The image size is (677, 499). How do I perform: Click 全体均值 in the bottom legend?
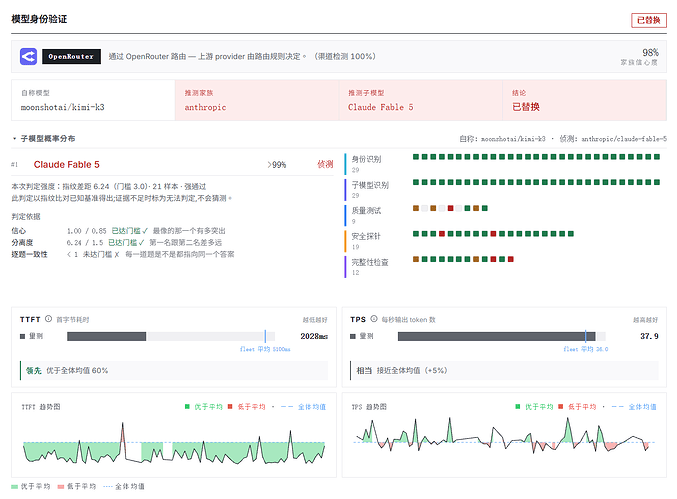pos(124,486)
